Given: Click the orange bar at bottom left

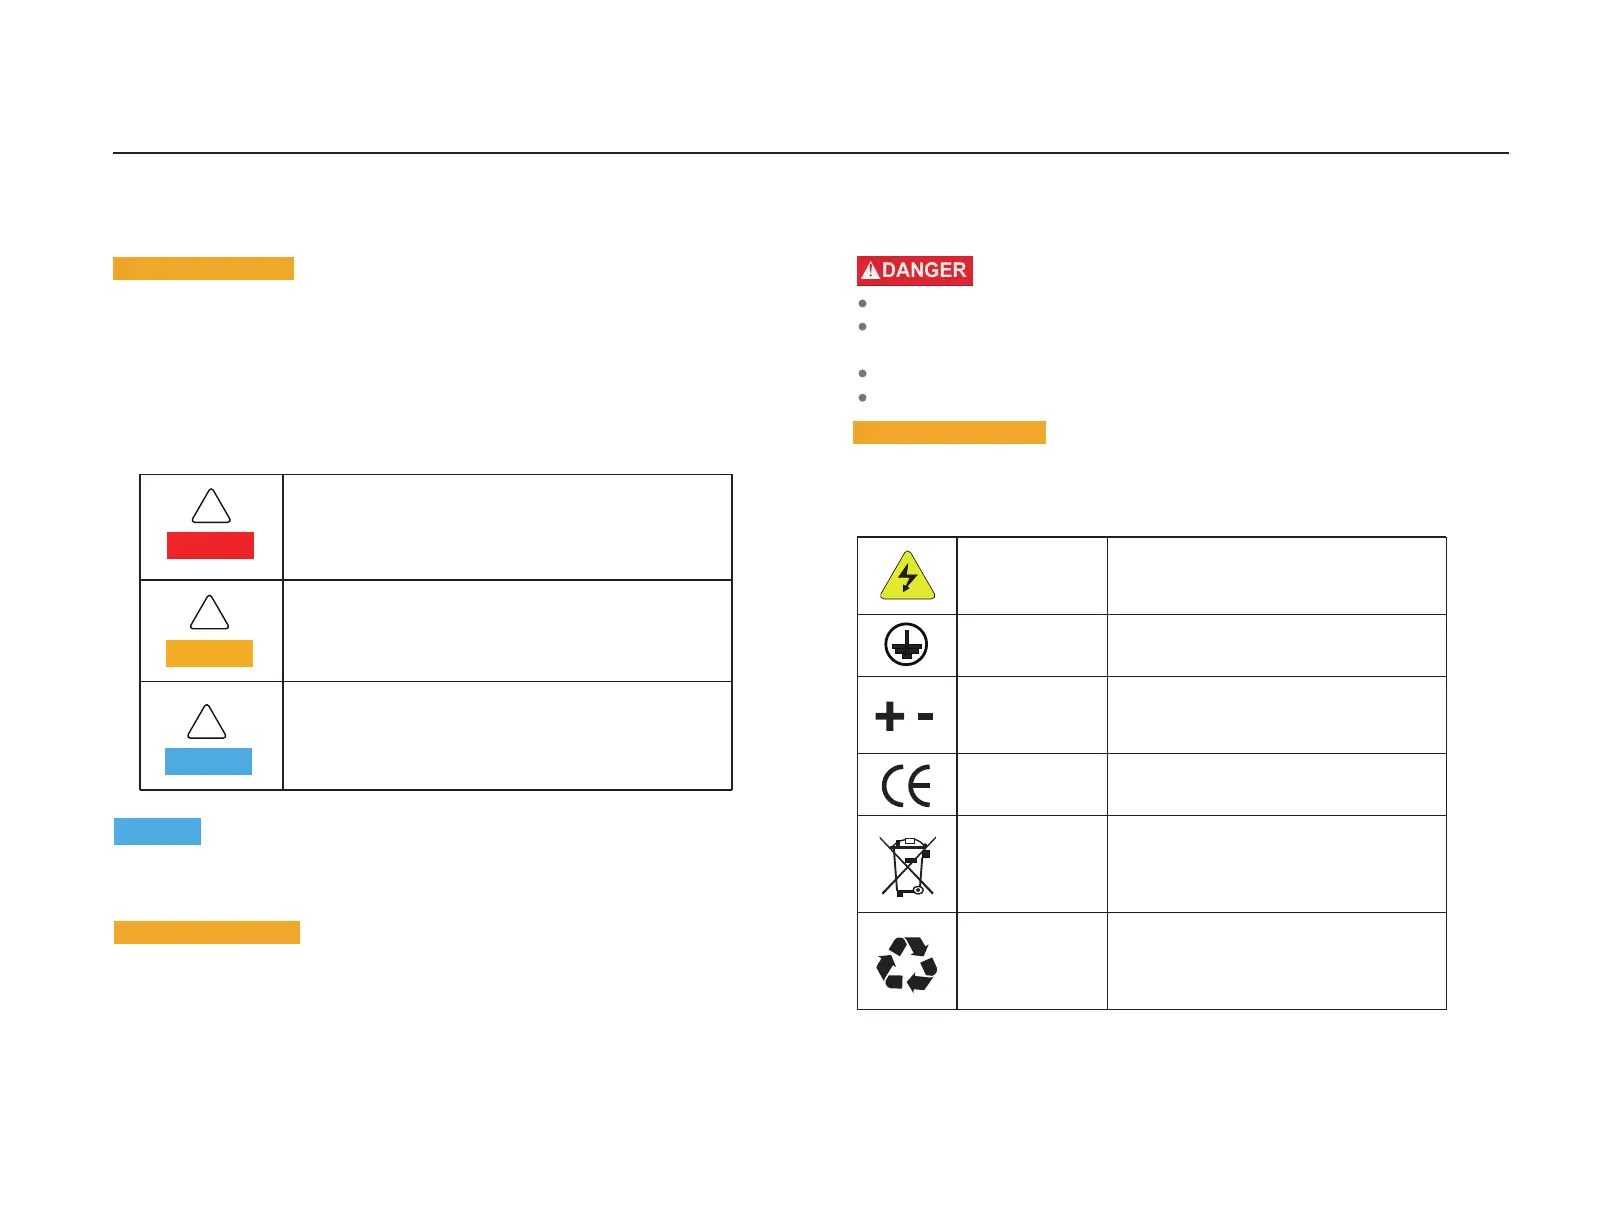Looking at the screenshot, I should pos(207,932).
